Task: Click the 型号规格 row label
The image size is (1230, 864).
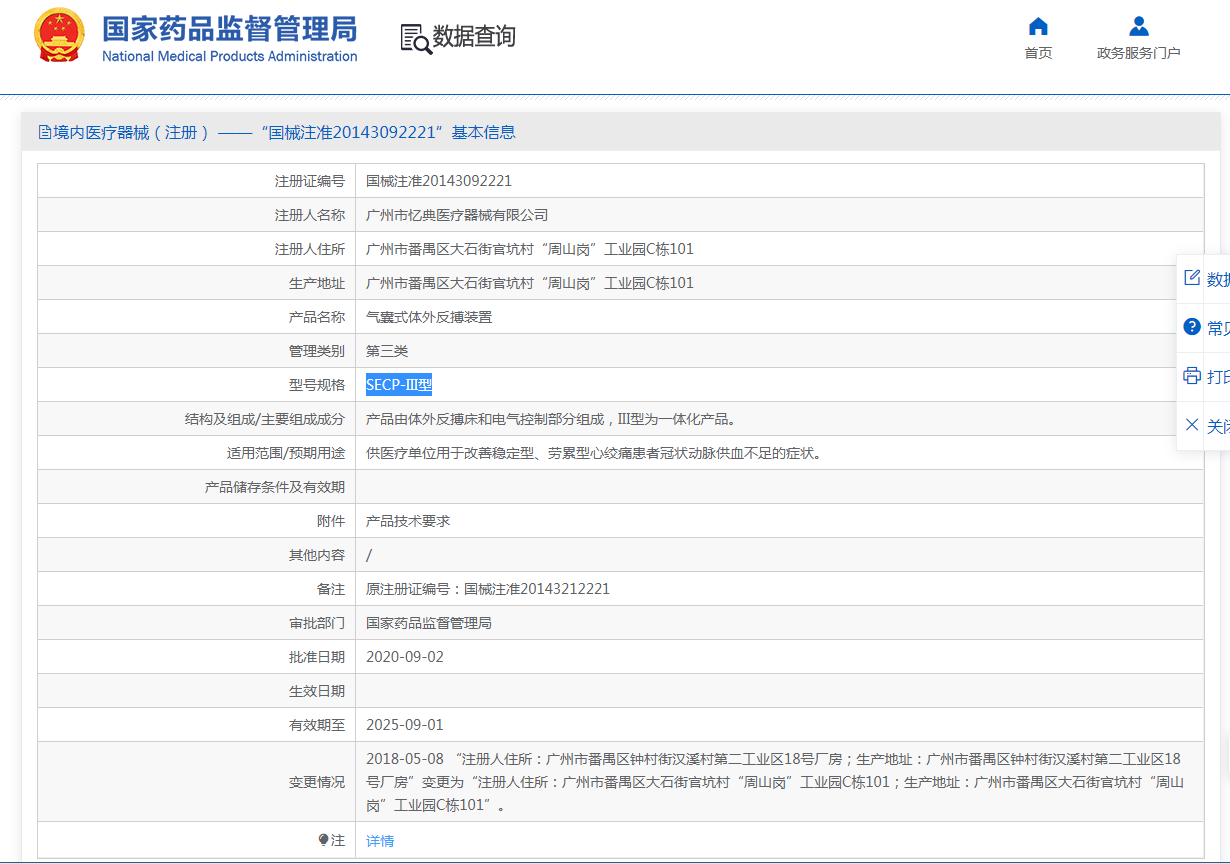Action: (317, 385)
